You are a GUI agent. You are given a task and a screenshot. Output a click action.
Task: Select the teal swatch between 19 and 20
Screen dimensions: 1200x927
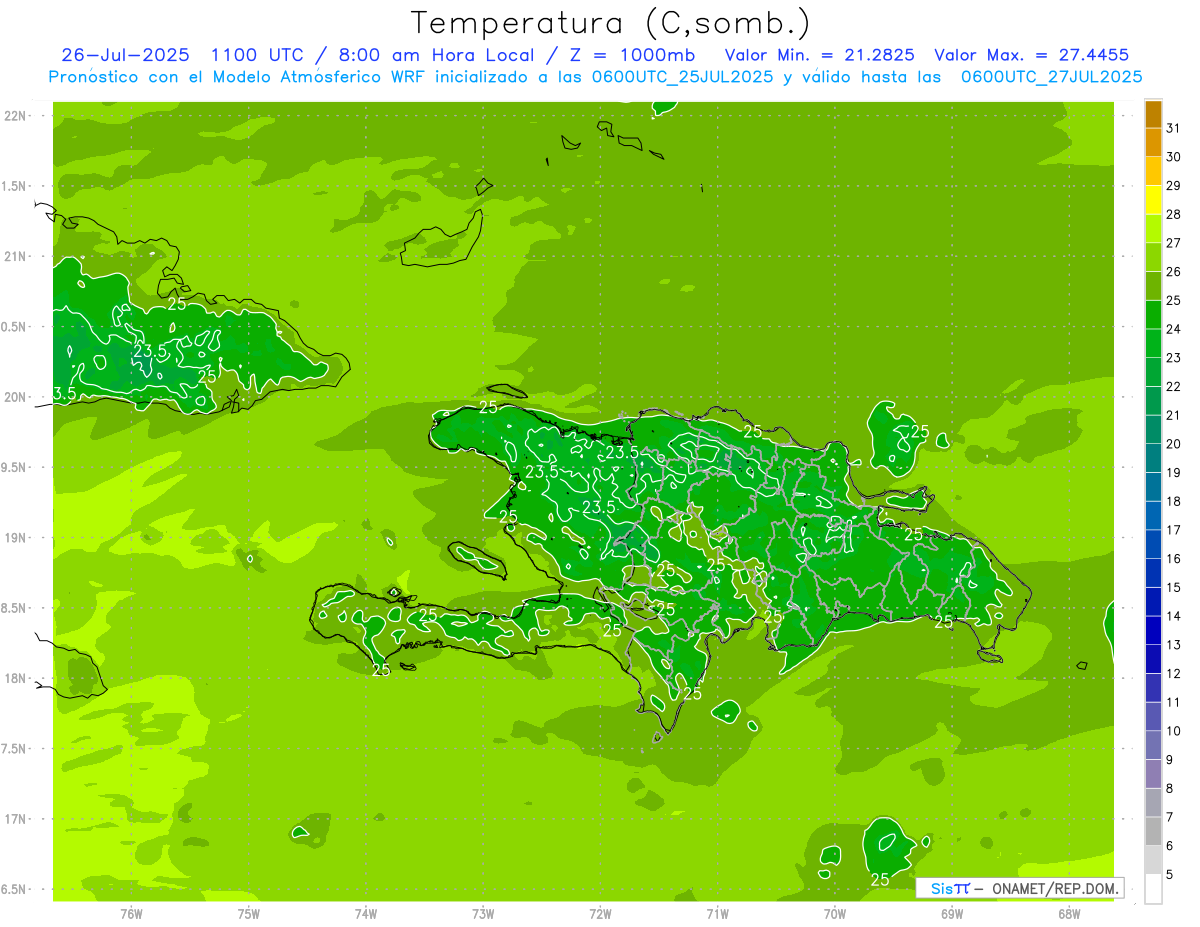(x=1153, y=458)
